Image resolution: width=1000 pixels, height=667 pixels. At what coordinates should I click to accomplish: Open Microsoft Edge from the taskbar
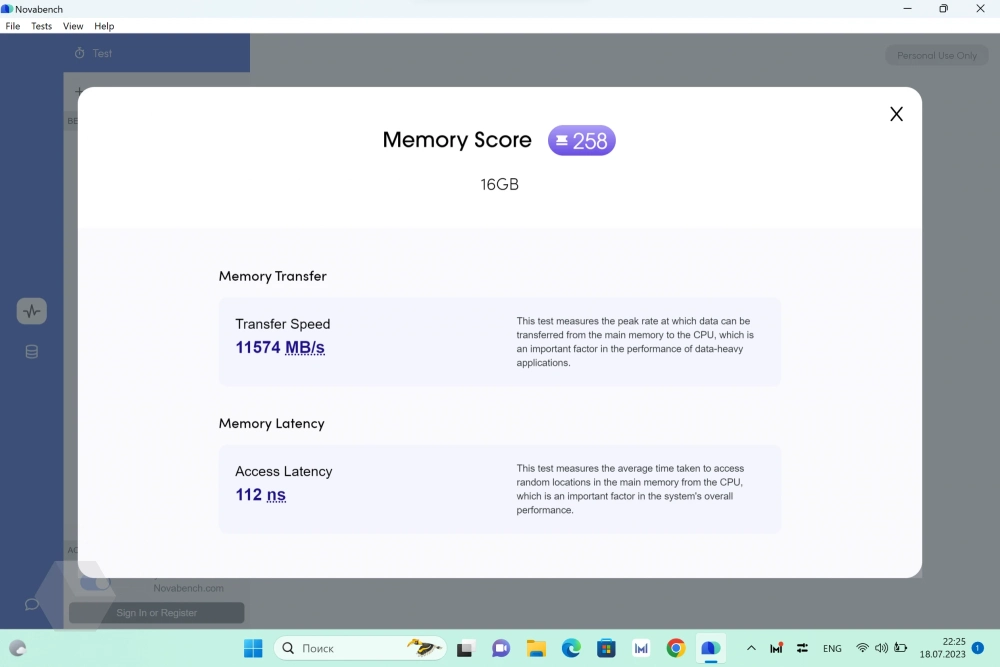pos(571,648)
